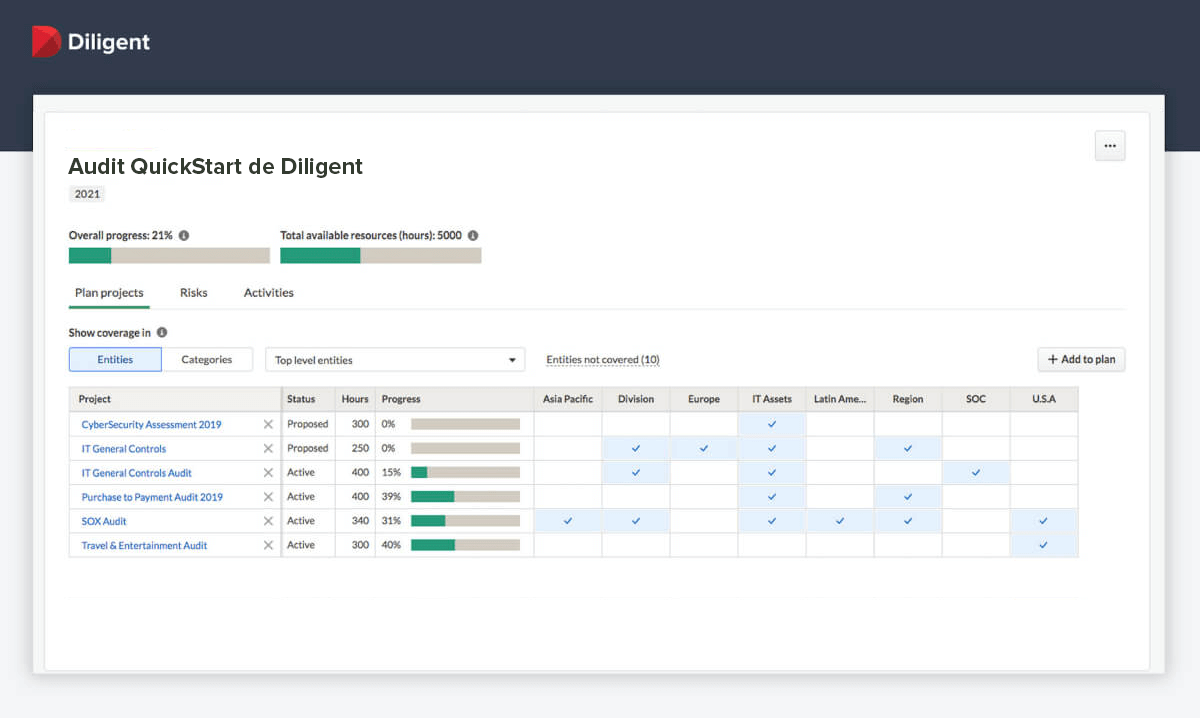Remove SOX Audit with X icon
The width and height of the screenshot is (1200, 718).
click(x=268, y=521)
